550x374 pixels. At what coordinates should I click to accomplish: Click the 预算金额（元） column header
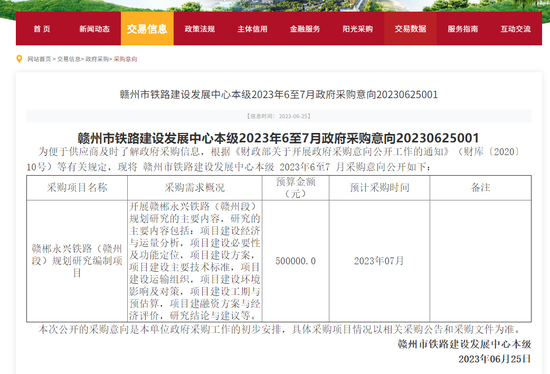(296, 188)
